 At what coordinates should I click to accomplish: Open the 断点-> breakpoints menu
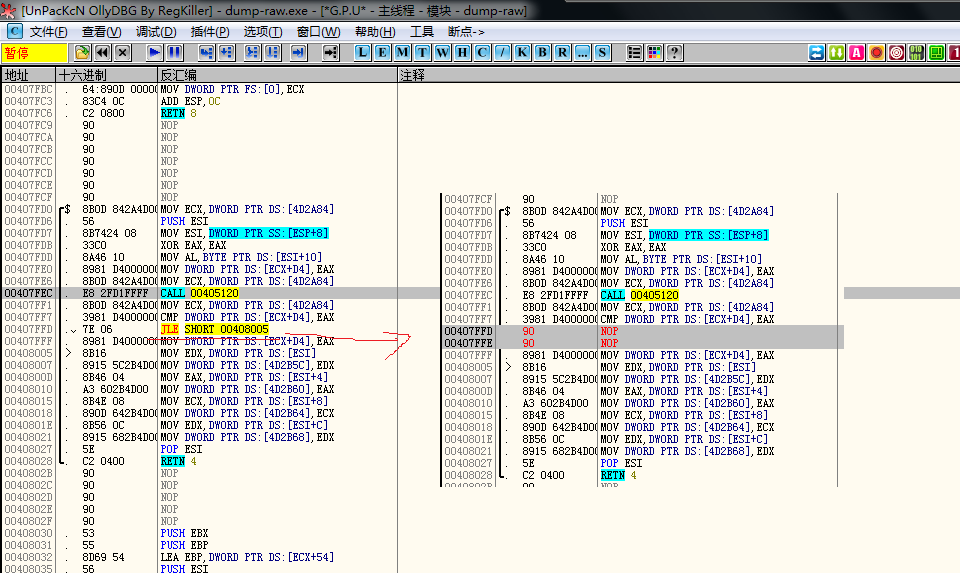466,32
